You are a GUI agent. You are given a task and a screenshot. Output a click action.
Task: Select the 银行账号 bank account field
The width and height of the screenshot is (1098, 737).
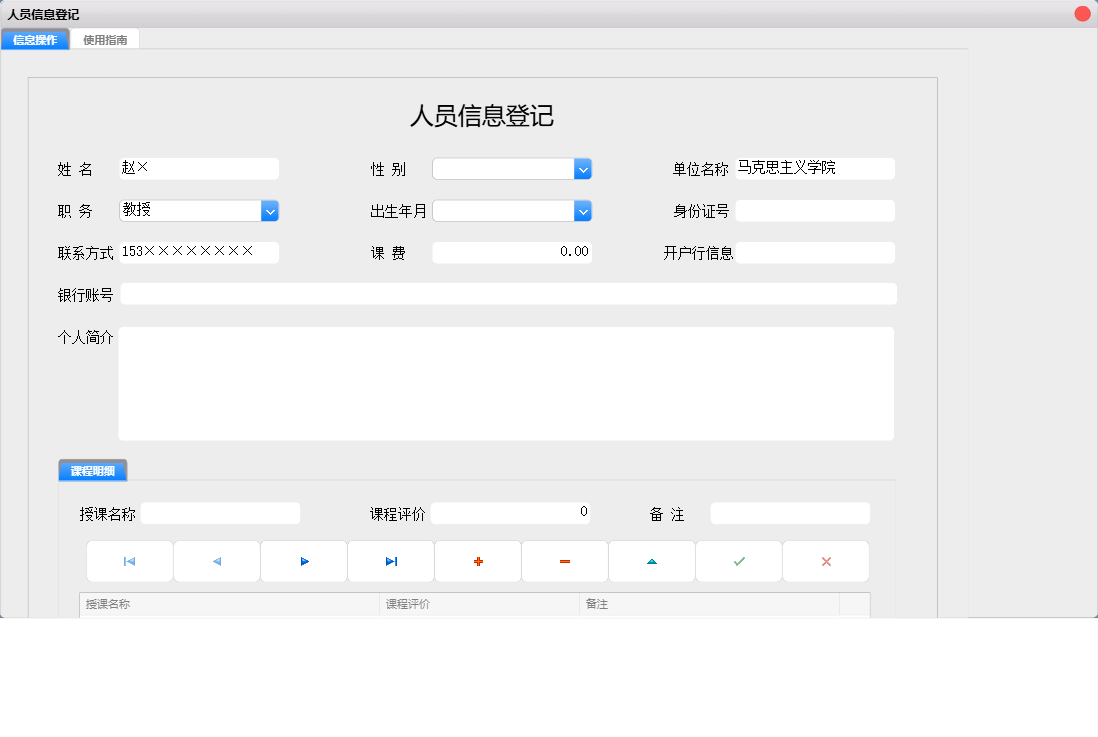click(508, 293)
